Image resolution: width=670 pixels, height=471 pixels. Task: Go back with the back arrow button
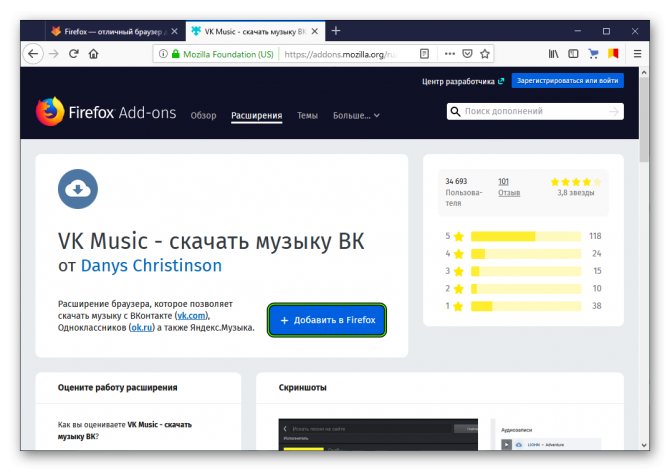pyautogui.click(x=33, y=54)
